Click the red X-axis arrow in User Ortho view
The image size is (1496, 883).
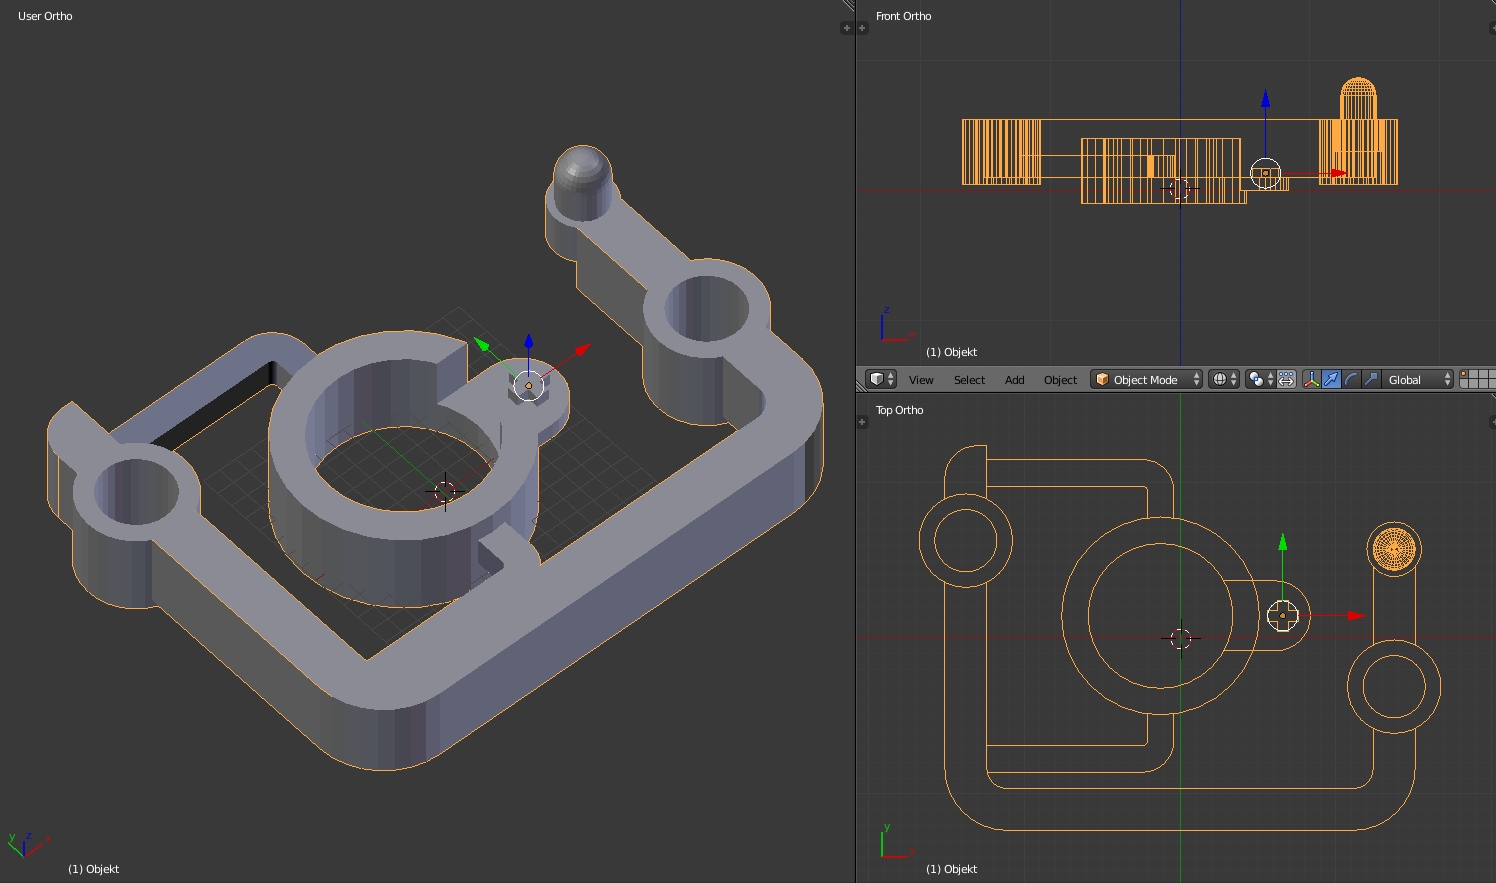[581, 350]
